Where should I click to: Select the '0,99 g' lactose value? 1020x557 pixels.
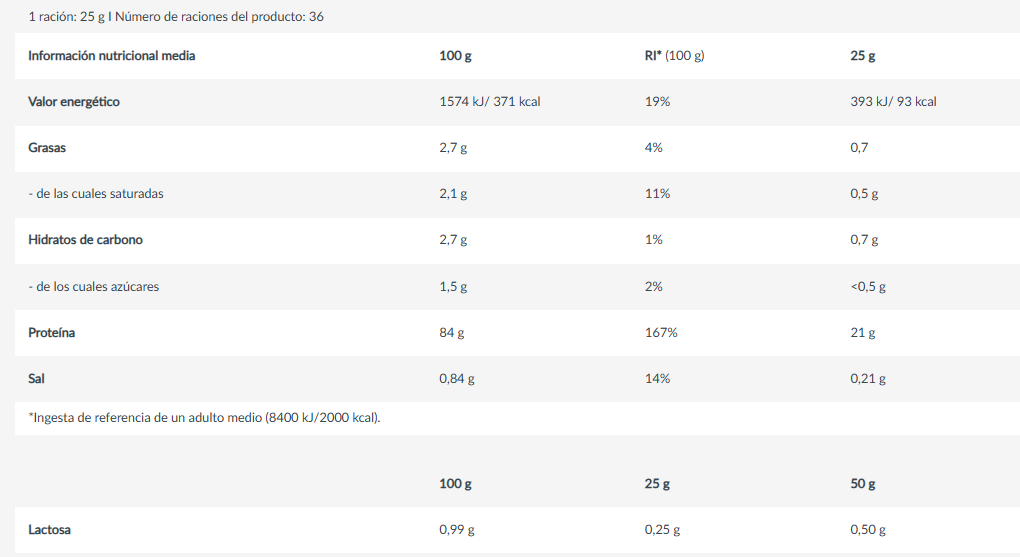tap(457, 530)
